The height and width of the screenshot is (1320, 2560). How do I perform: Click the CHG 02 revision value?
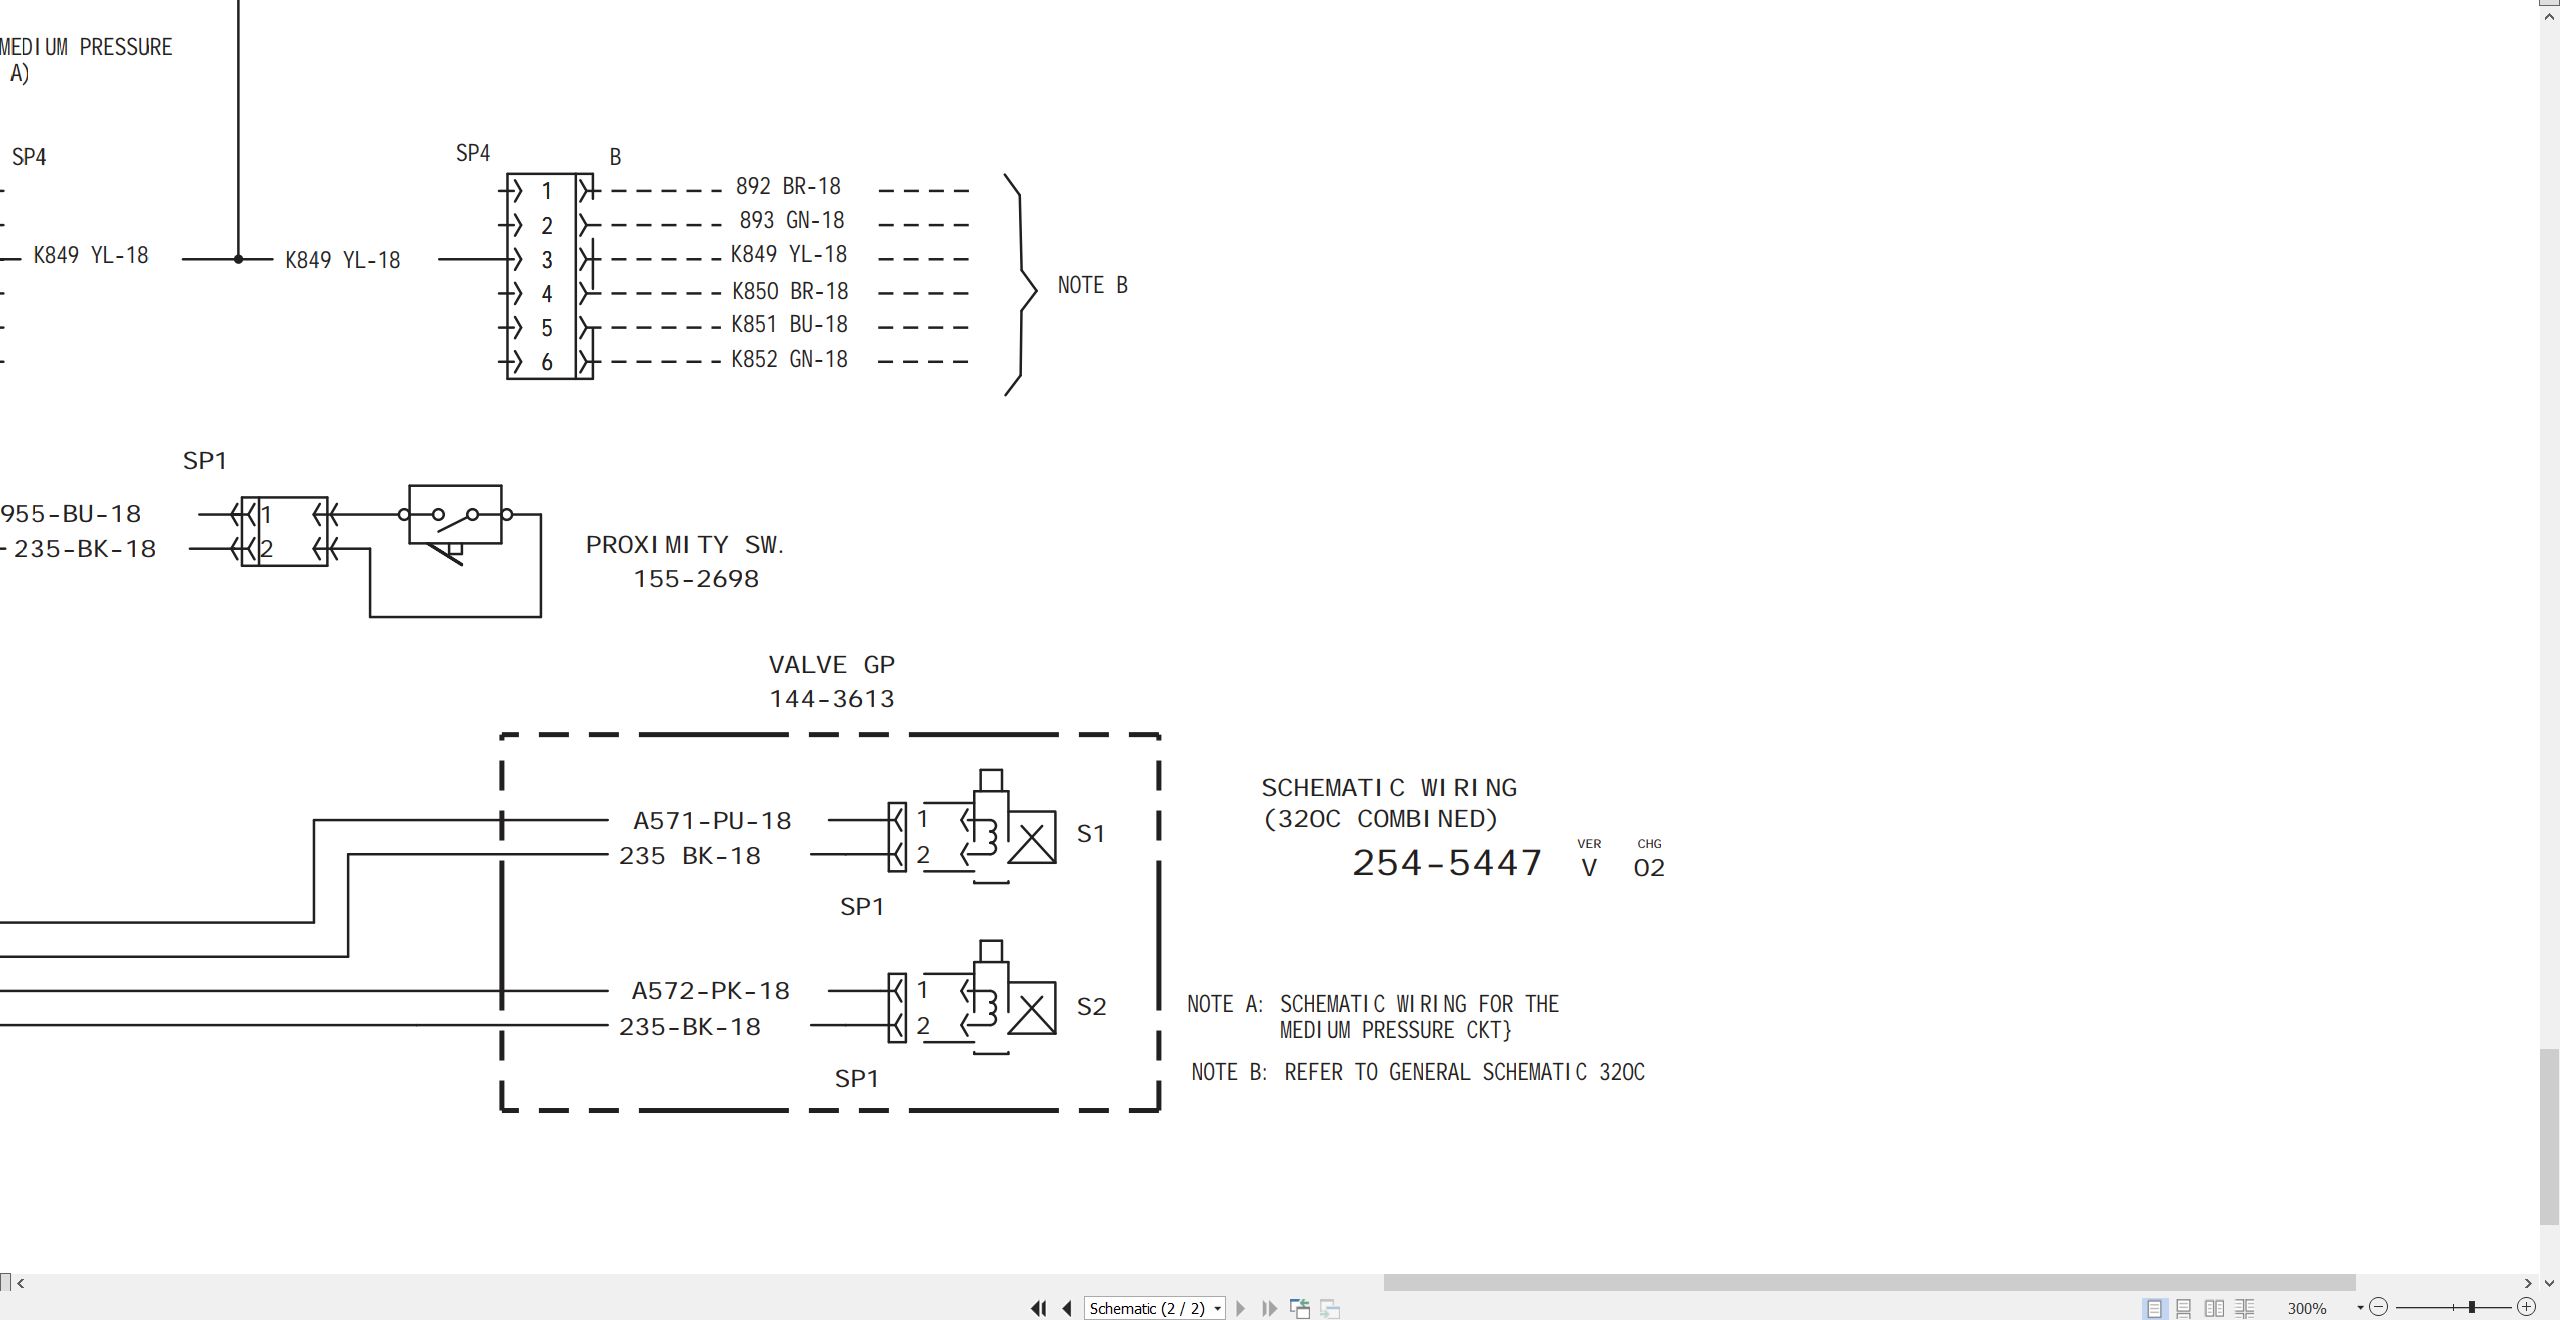pos(1649,868)
